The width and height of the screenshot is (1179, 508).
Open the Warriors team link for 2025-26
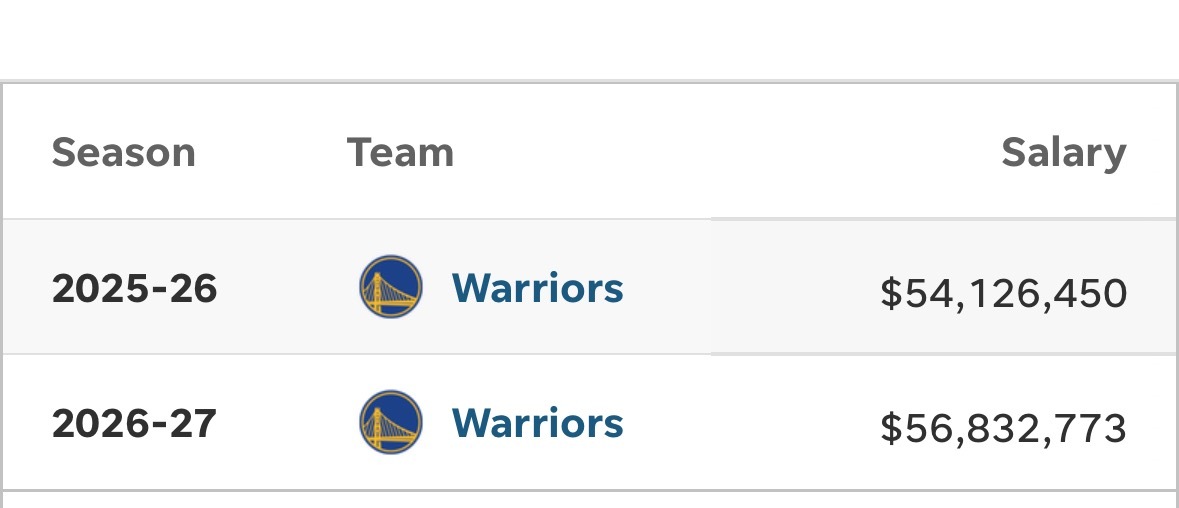coord(537,288)
